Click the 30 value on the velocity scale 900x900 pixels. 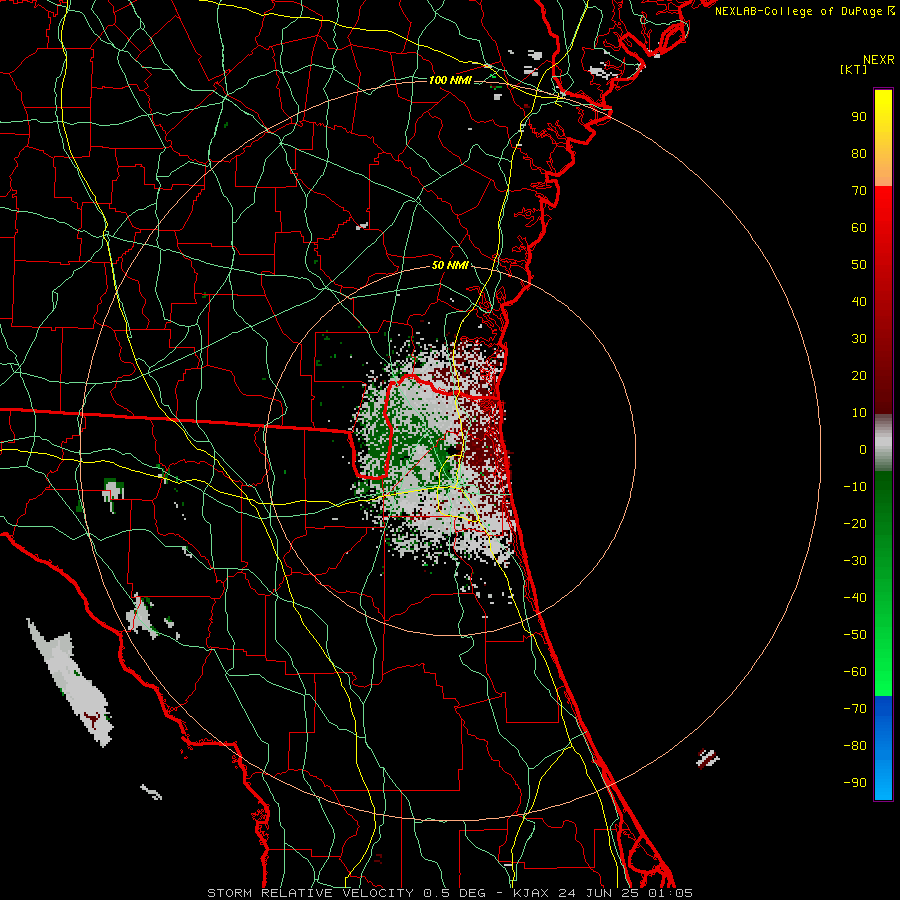859,339
